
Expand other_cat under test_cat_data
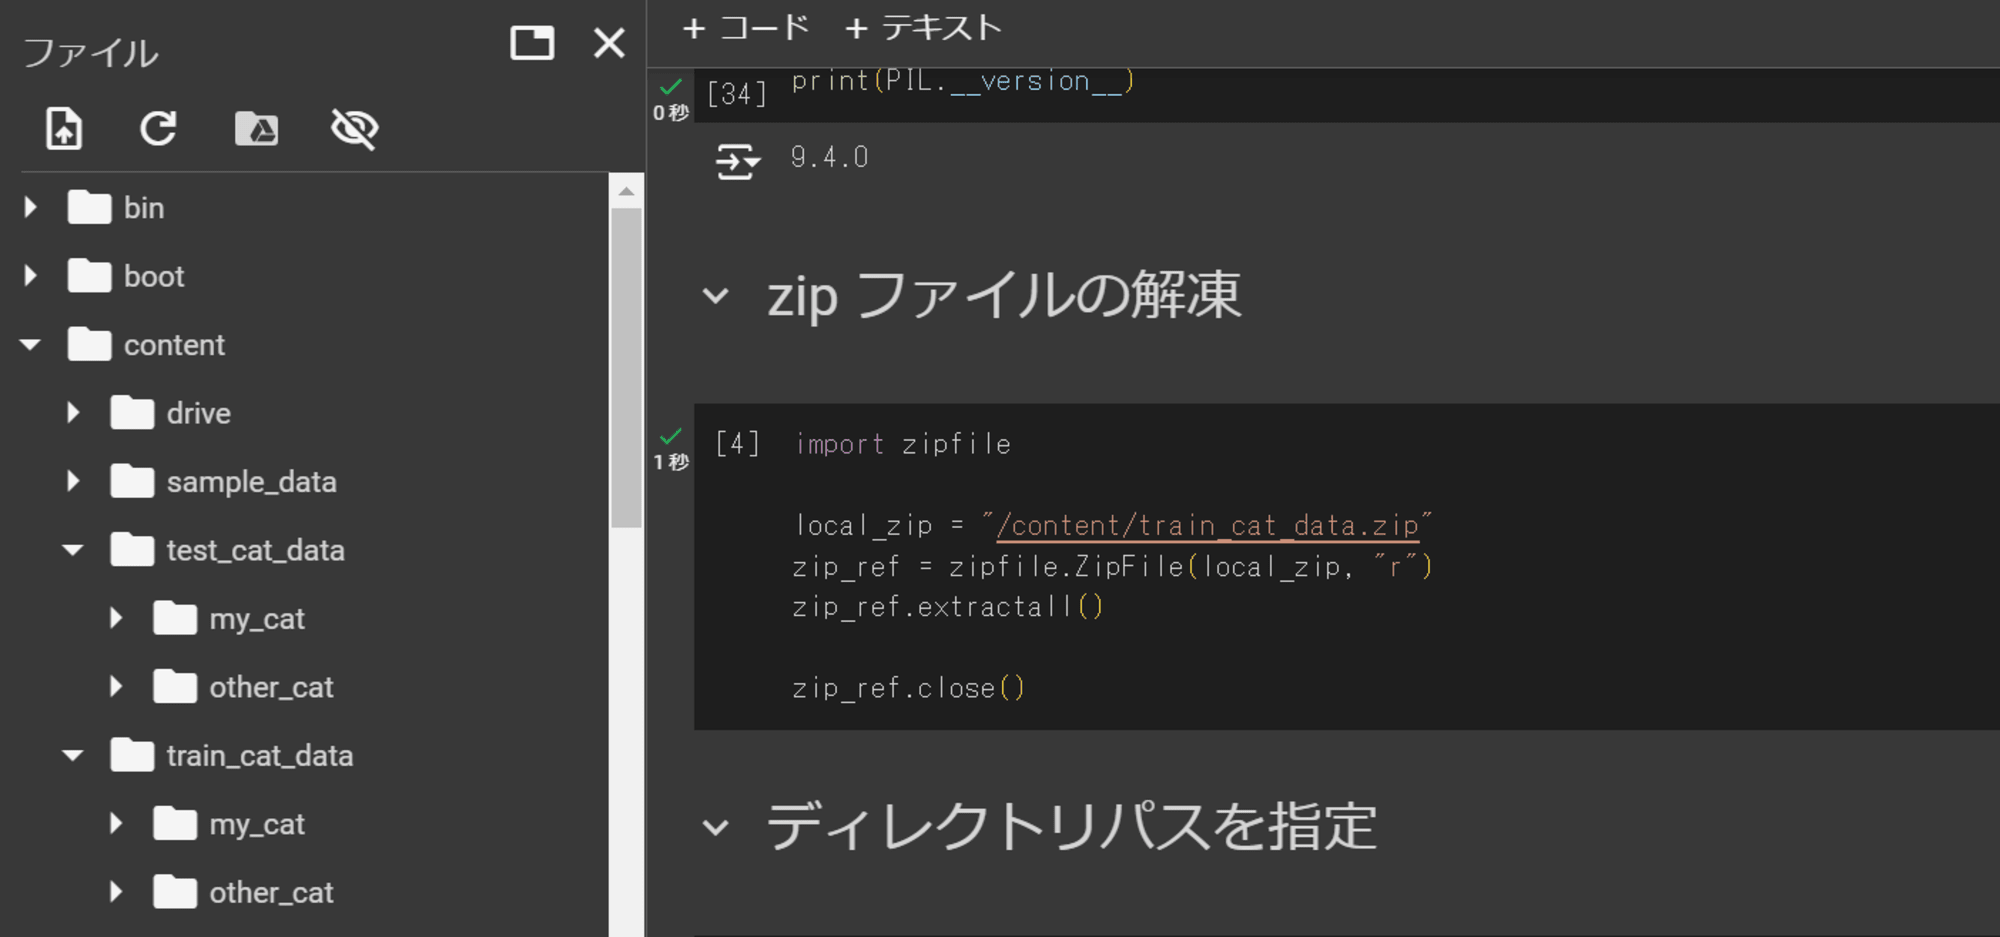116,686
